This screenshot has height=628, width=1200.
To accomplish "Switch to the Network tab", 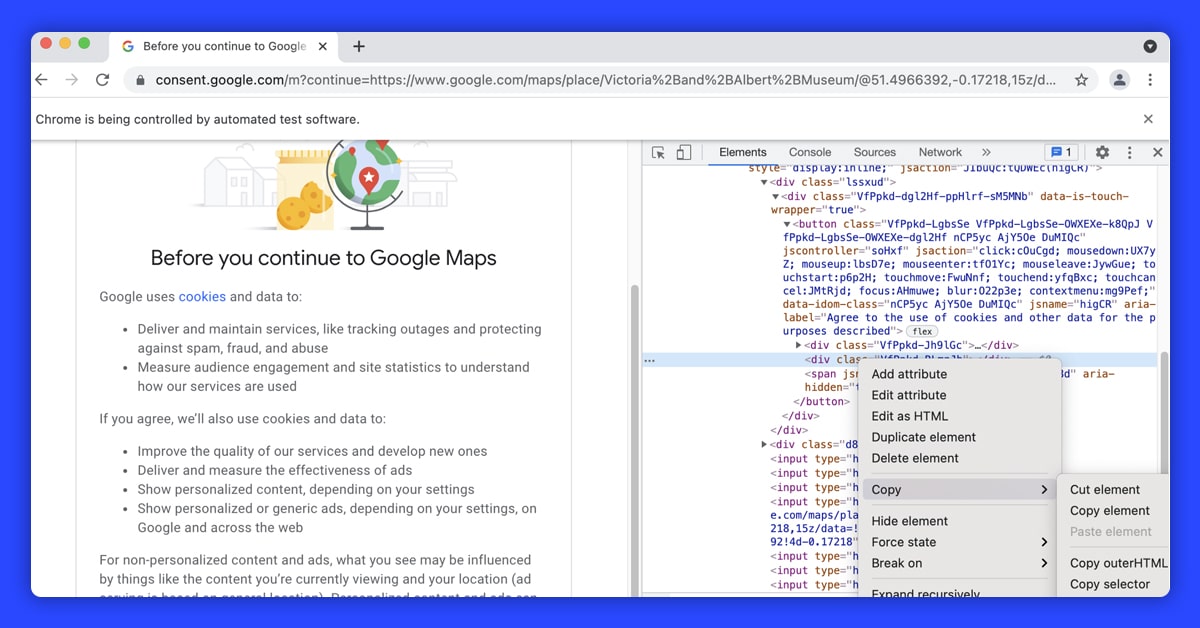I will pyautogui.click(x=940, y=152).
